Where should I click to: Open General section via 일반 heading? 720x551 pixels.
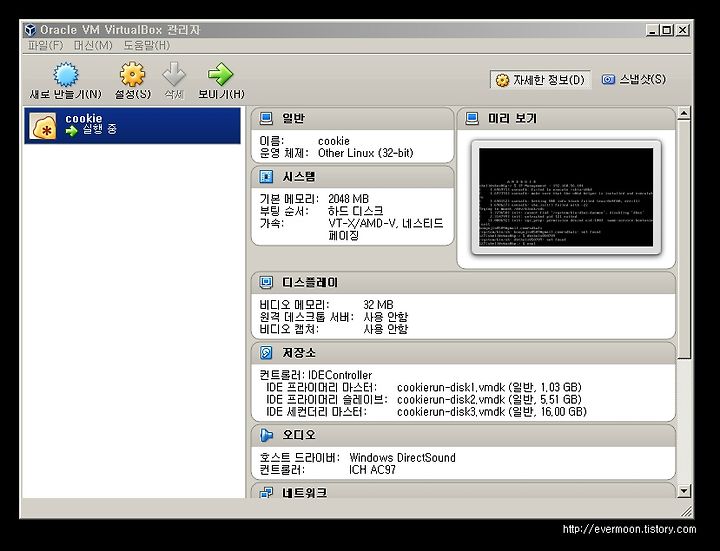point(293,118)
